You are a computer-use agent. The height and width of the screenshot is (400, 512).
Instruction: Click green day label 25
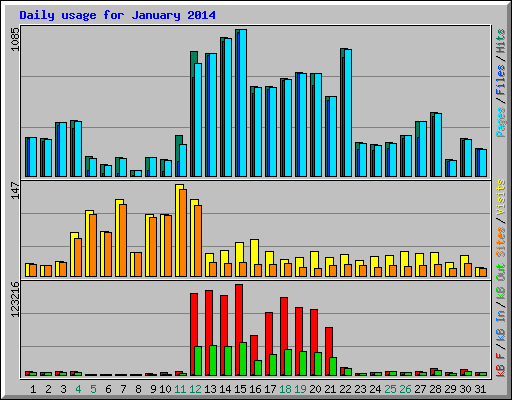point(390,389)
